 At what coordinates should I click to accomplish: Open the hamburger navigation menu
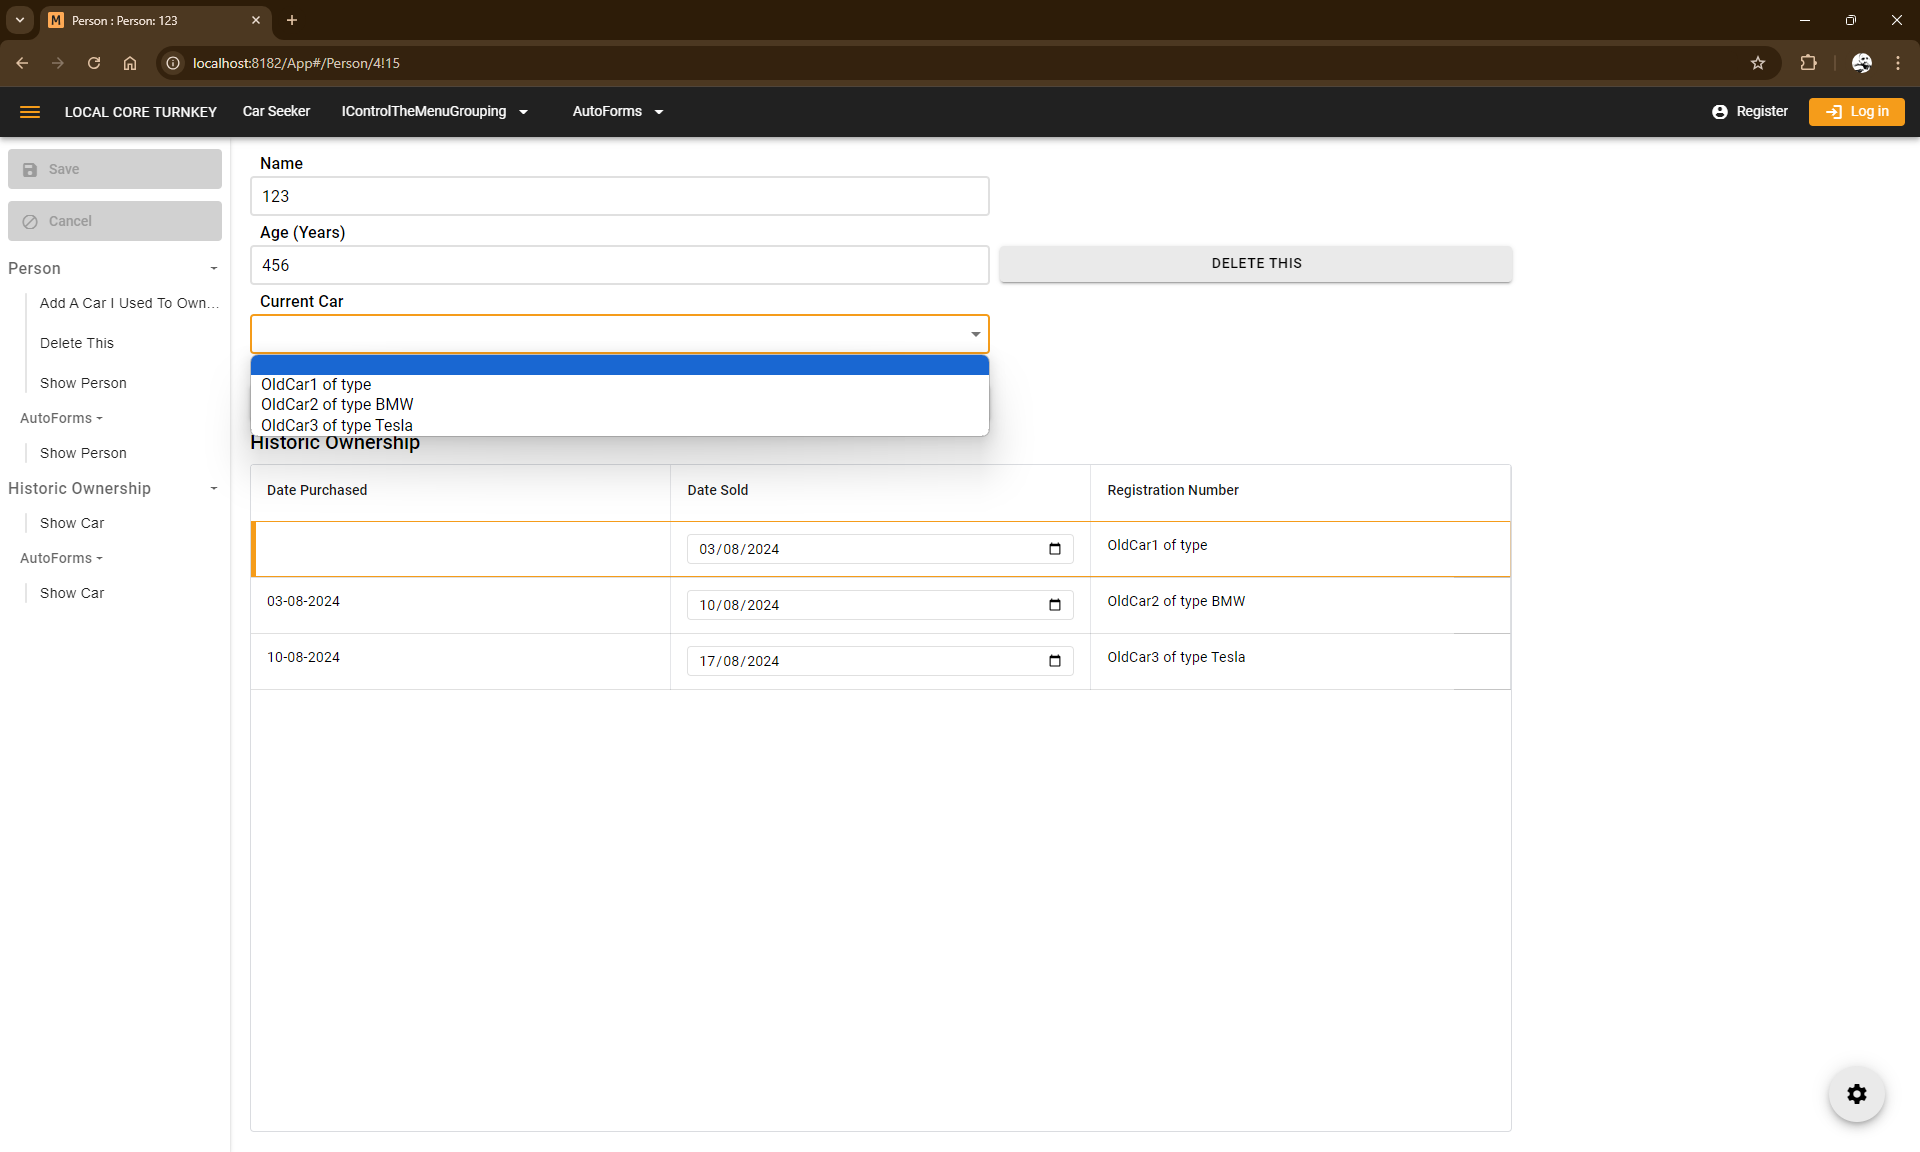pyautogui.click(x=30, y=112)
